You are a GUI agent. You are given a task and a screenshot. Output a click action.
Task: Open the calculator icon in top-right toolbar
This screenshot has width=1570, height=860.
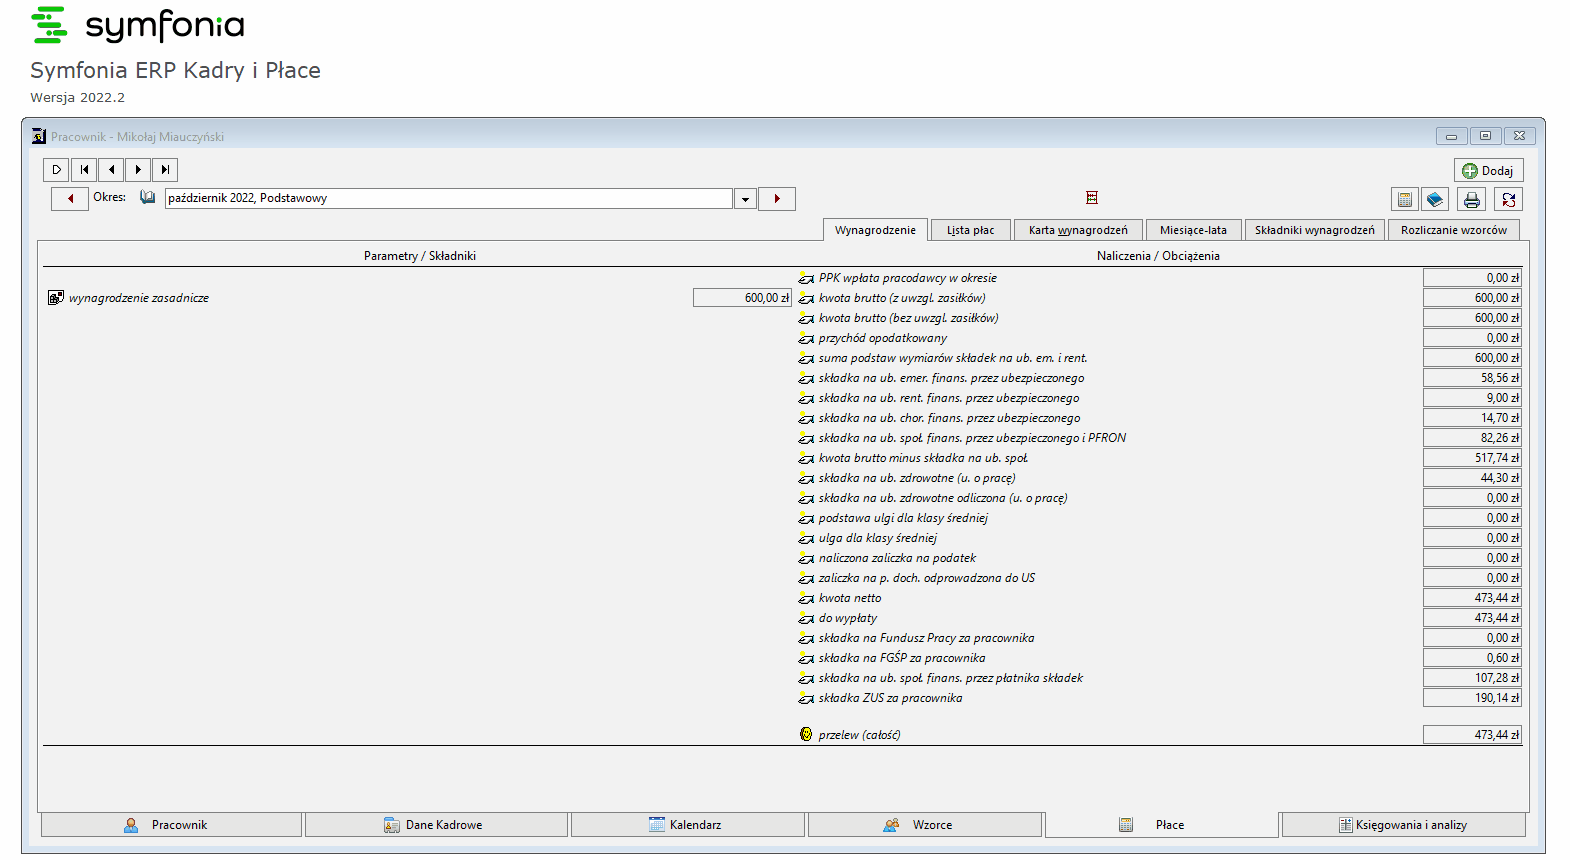(x=1405, y=199)
